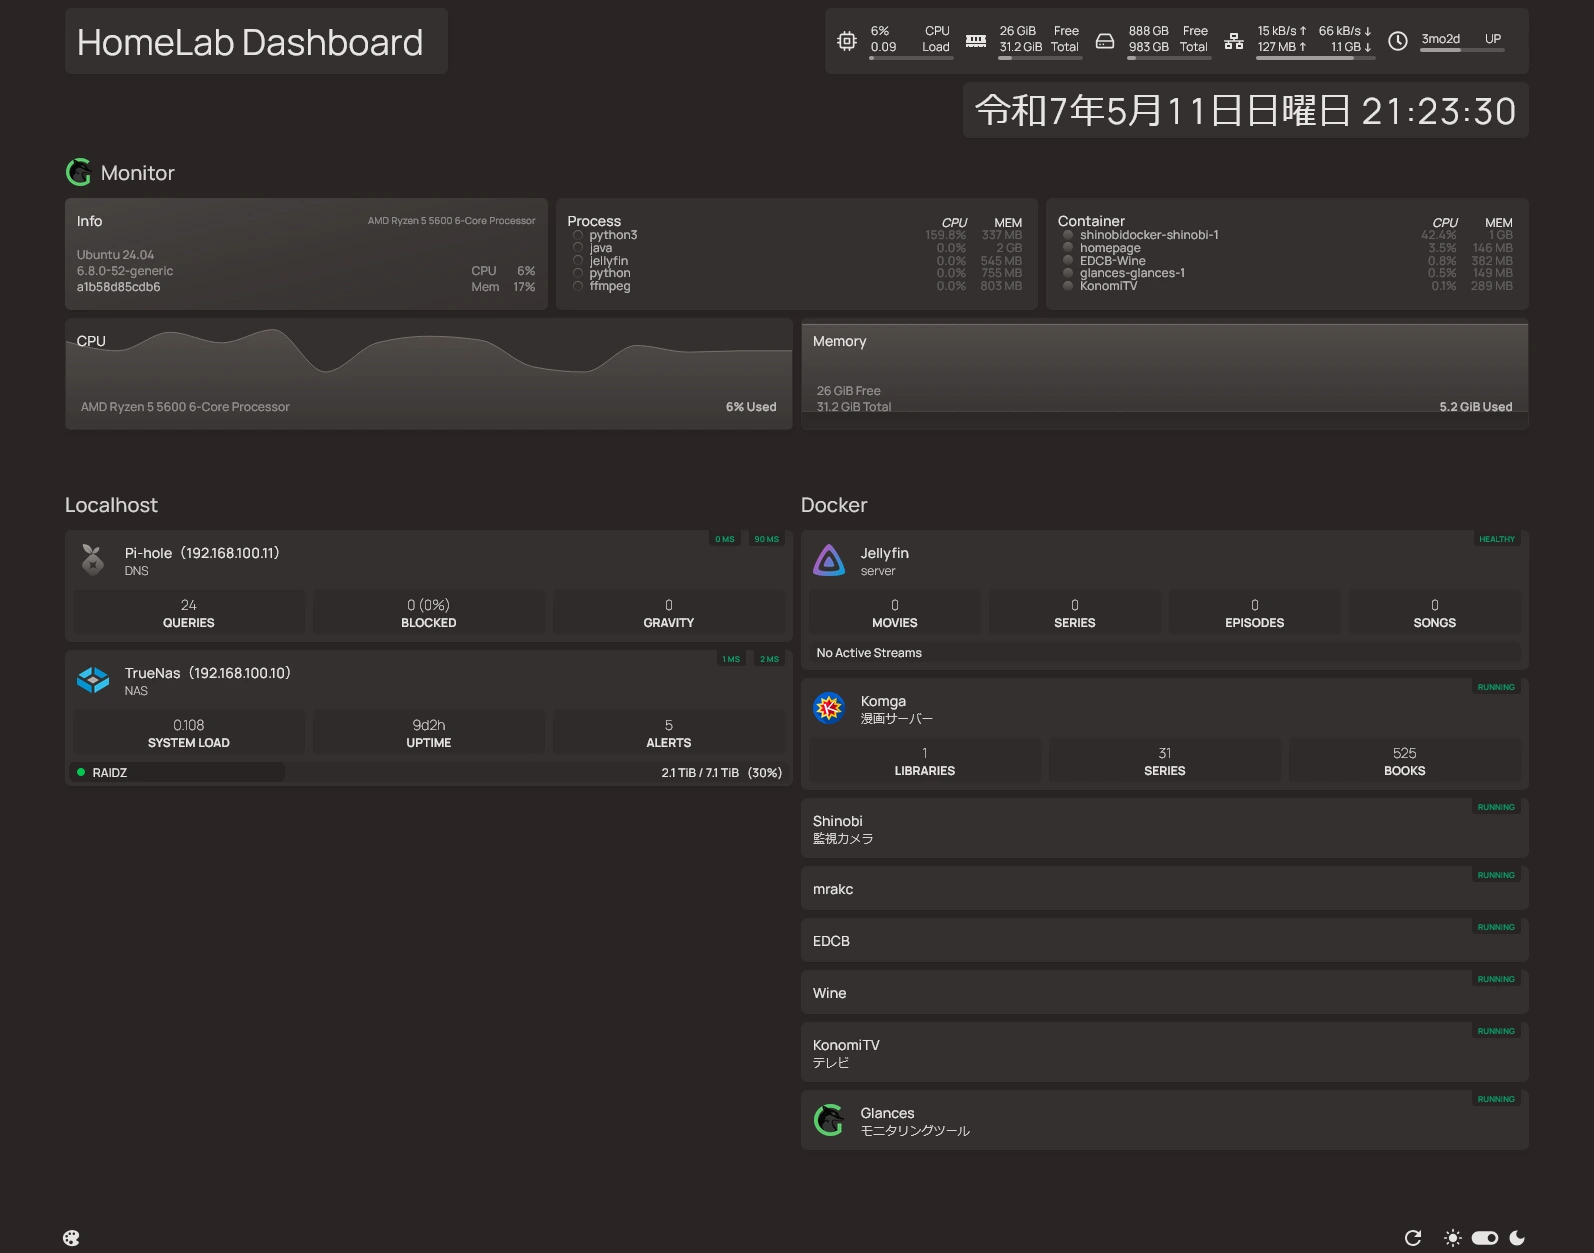Open the TrueNas logo icon
The width and height of the screenshot is (1594, 1253).
pyautogui.click(x=93, y=680)
